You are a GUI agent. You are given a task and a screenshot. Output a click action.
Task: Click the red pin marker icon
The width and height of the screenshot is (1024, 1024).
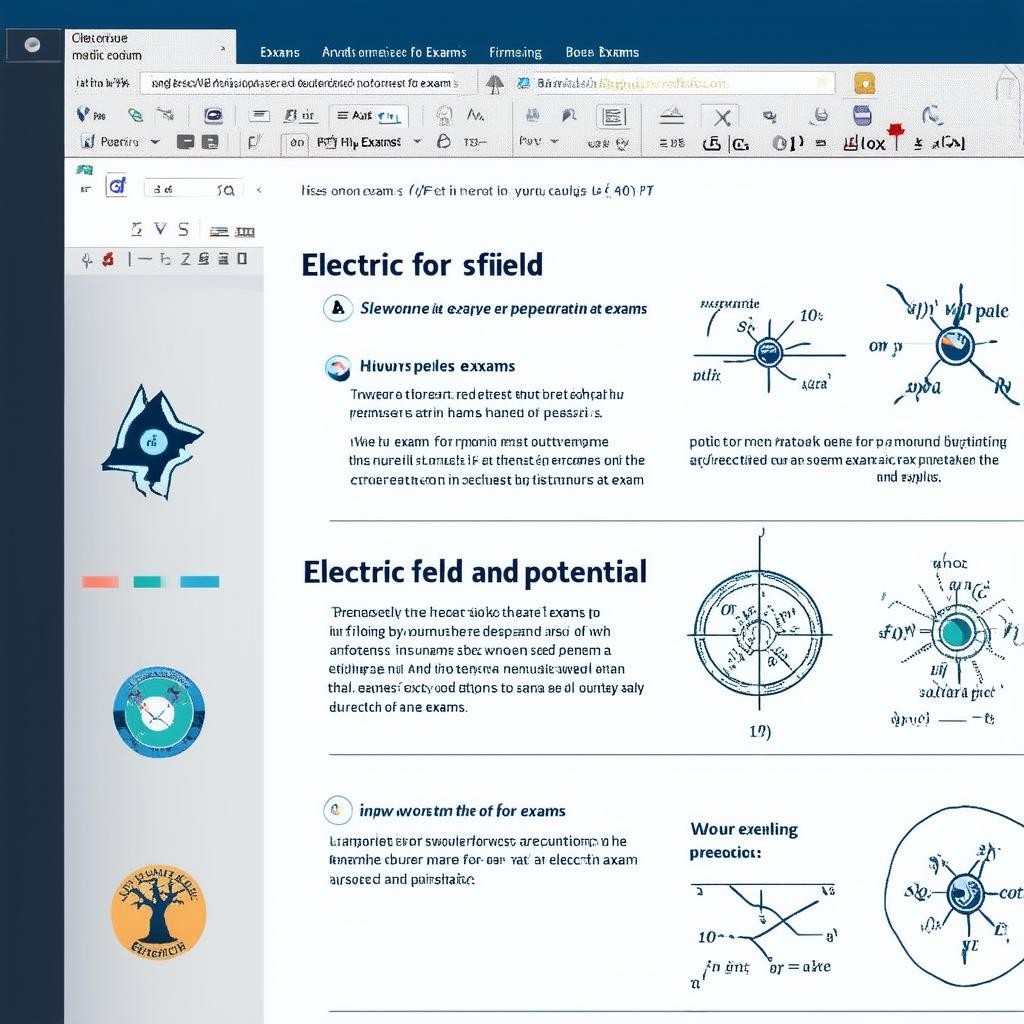896,133
